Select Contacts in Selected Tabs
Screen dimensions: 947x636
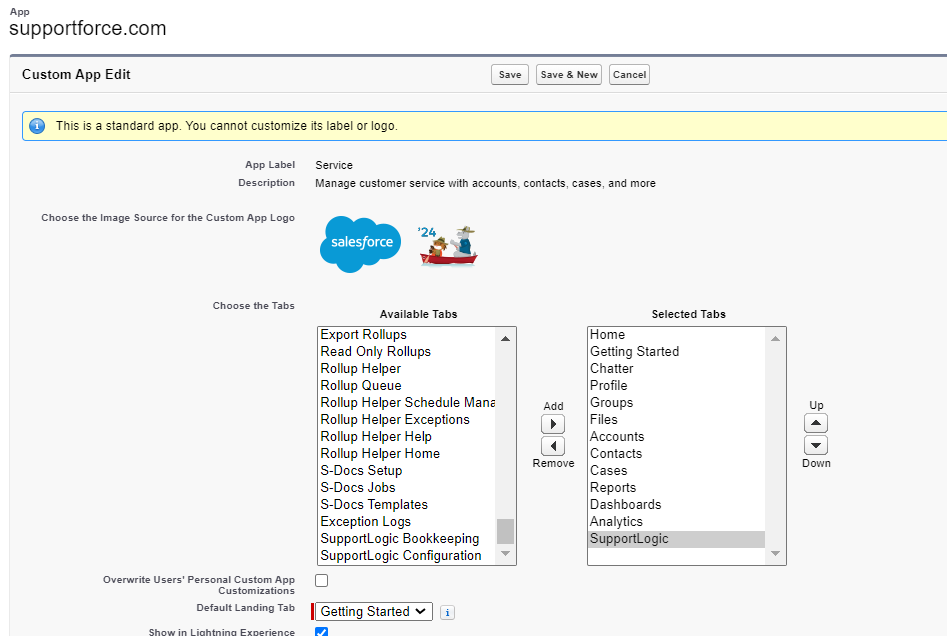tap(676, 453)
